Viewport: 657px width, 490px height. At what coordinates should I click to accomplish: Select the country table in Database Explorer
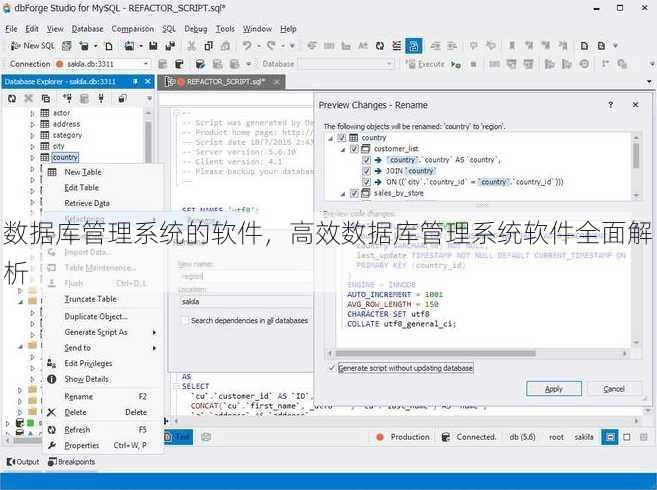(x=65, y=157)
